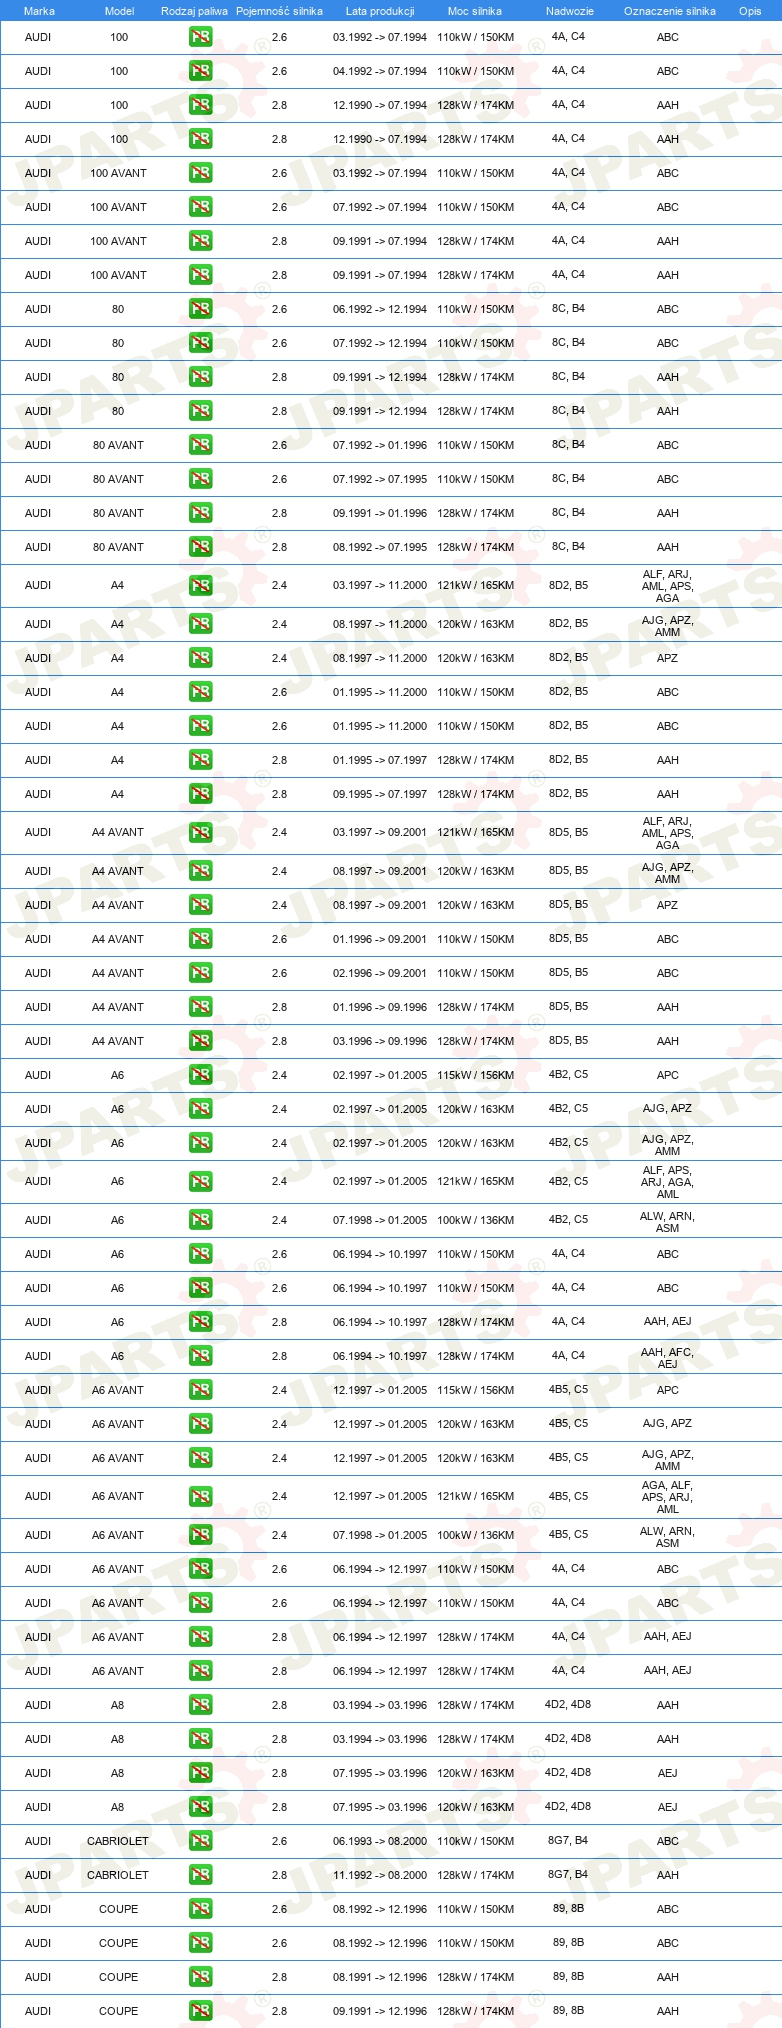Click the Lata produkcji column header
782x2028 pixels.
[x=380, y=11]
